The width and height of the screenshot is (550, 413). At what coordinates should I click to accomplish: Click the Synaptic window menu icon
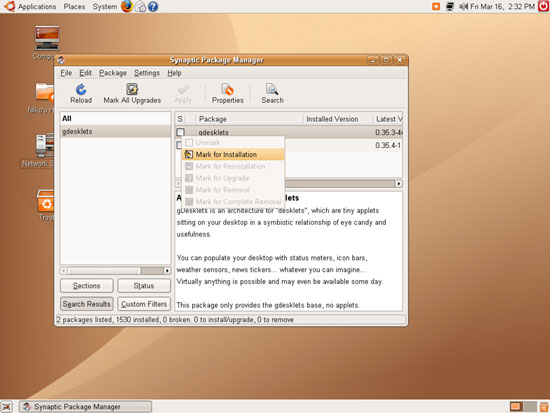pyautogui.click(x=61, y=60)
